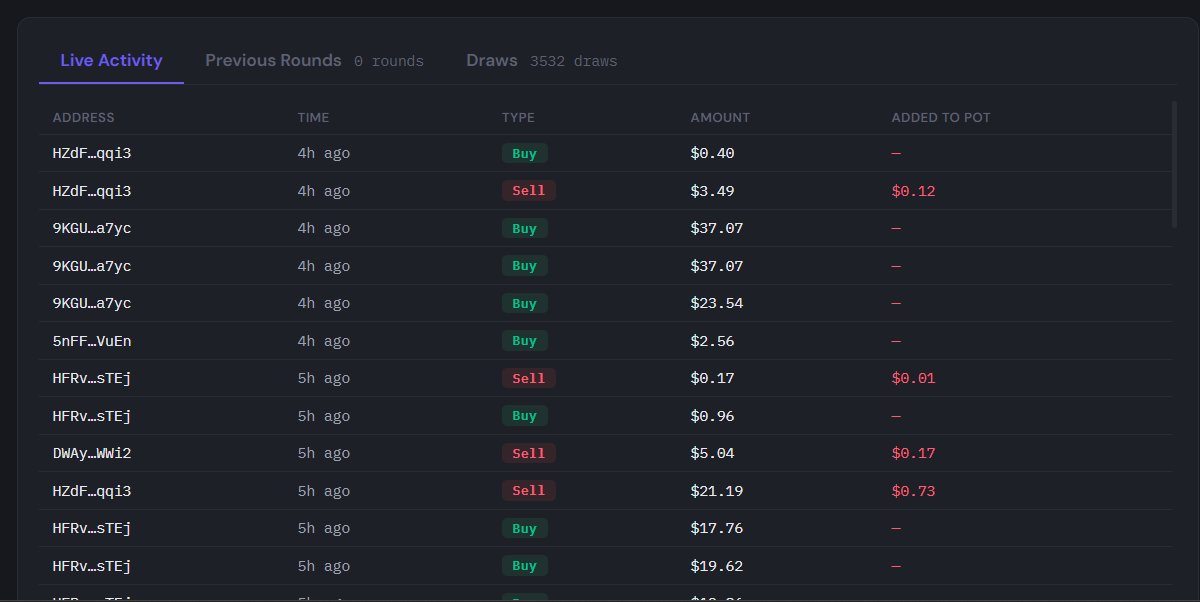This screenshot has width=1200, height=602.
Task: Select address HZdF…qqi3 in the $0.40 row
Action: (x=92, y=153)
